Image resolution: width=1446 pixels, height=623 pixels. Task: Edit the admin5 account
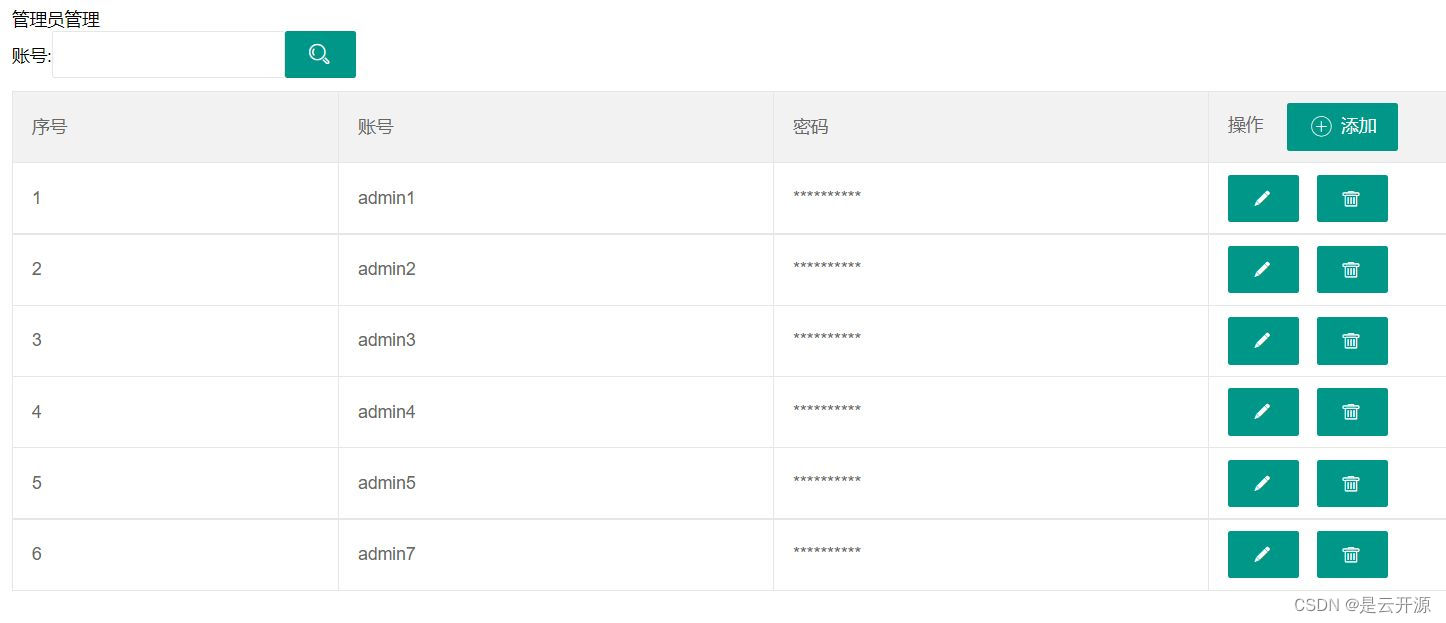[x=1263, y=483]
